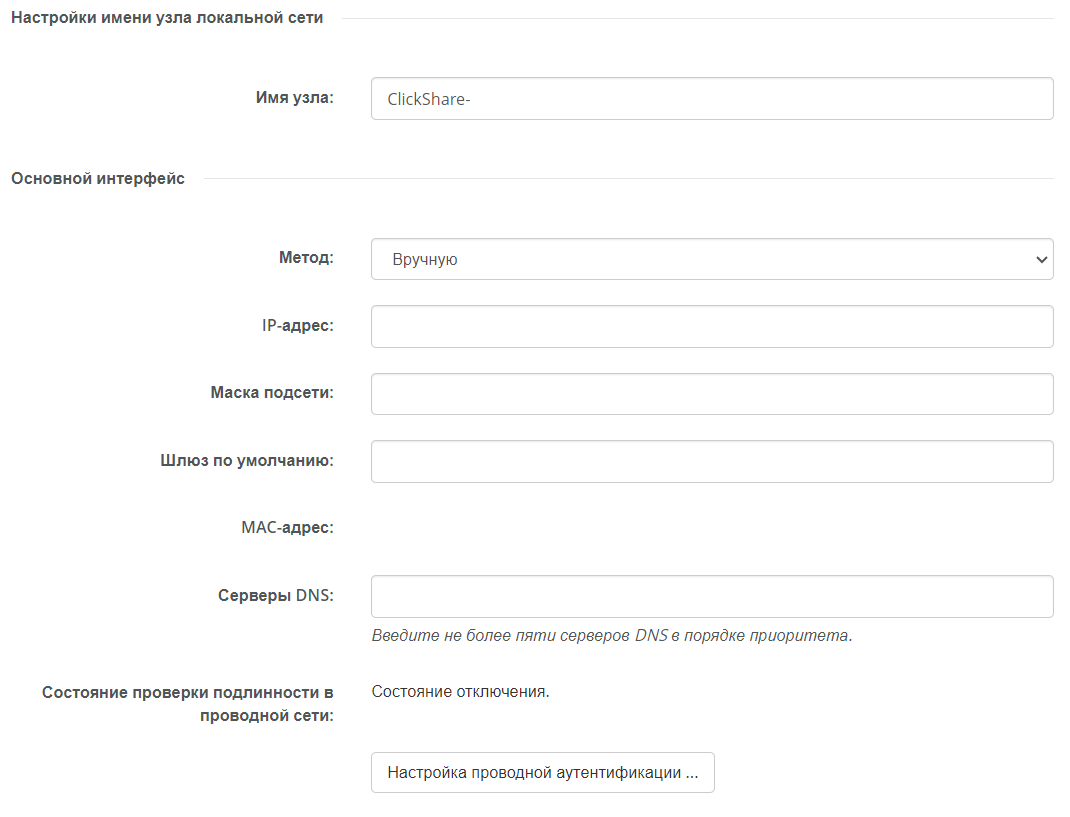Click the IP-адрес label
Image resolution: width=1070 pixels, height=817 pixels.
click(x=298, y=326)
